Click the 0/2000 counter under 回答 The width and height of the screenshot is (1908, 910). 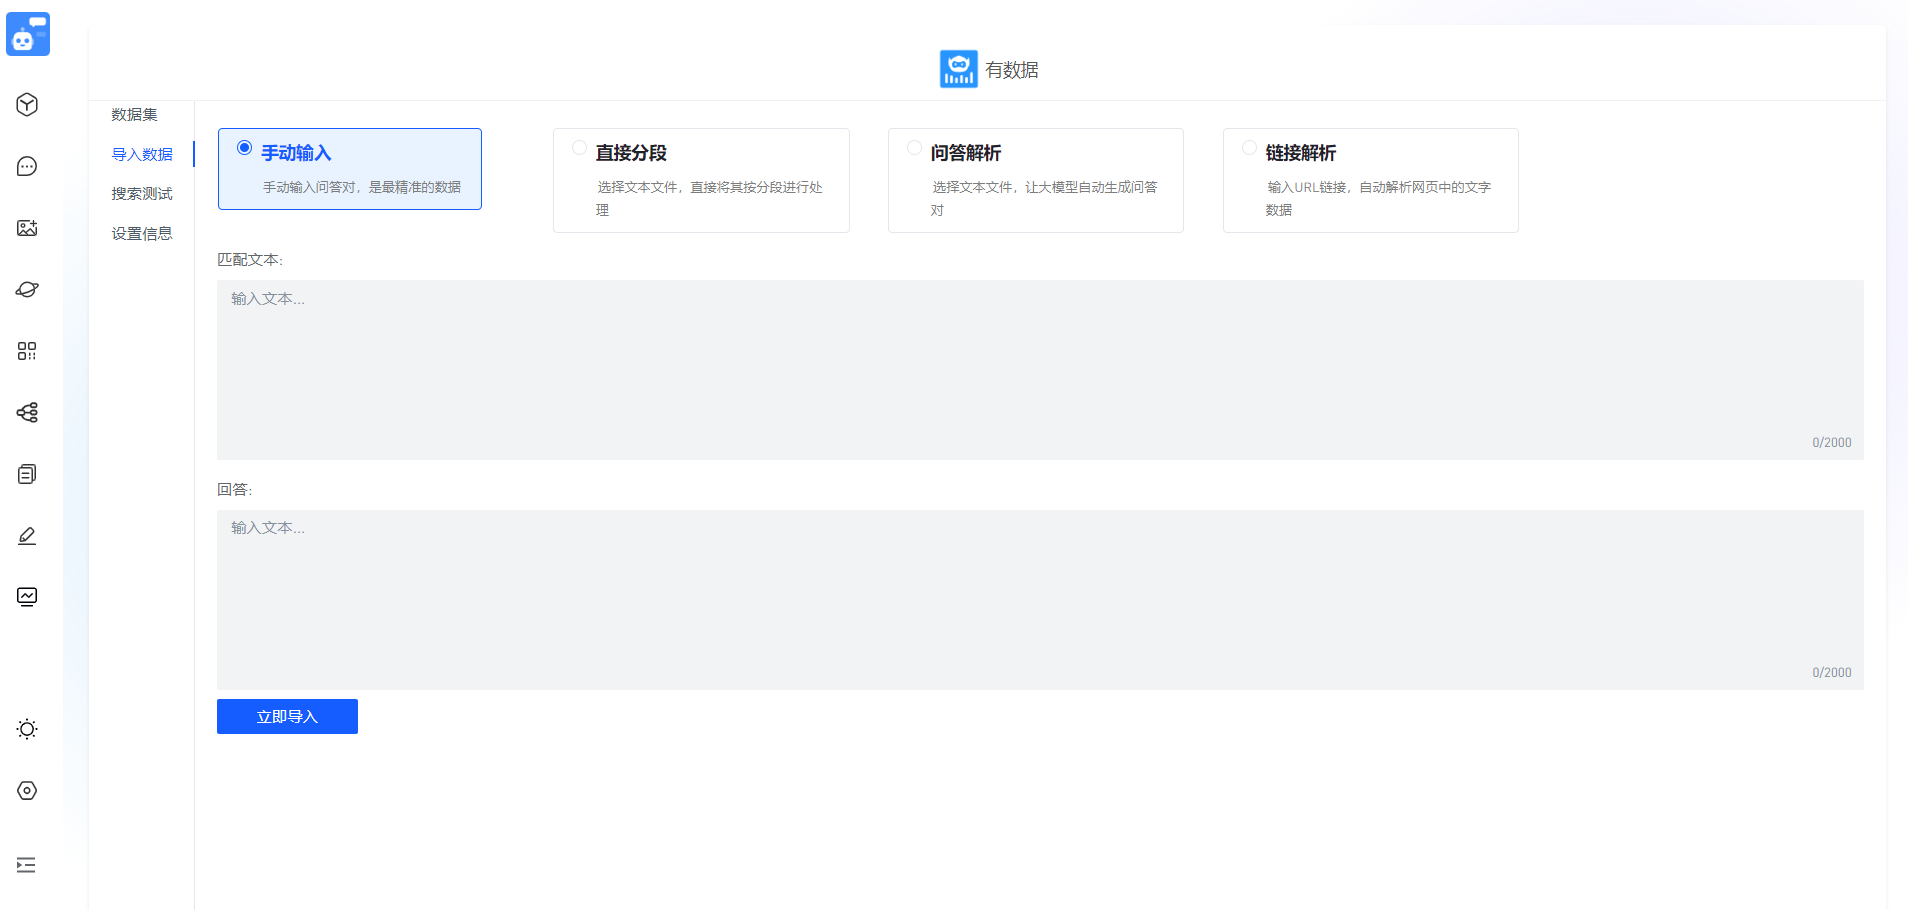(1832, 672)
